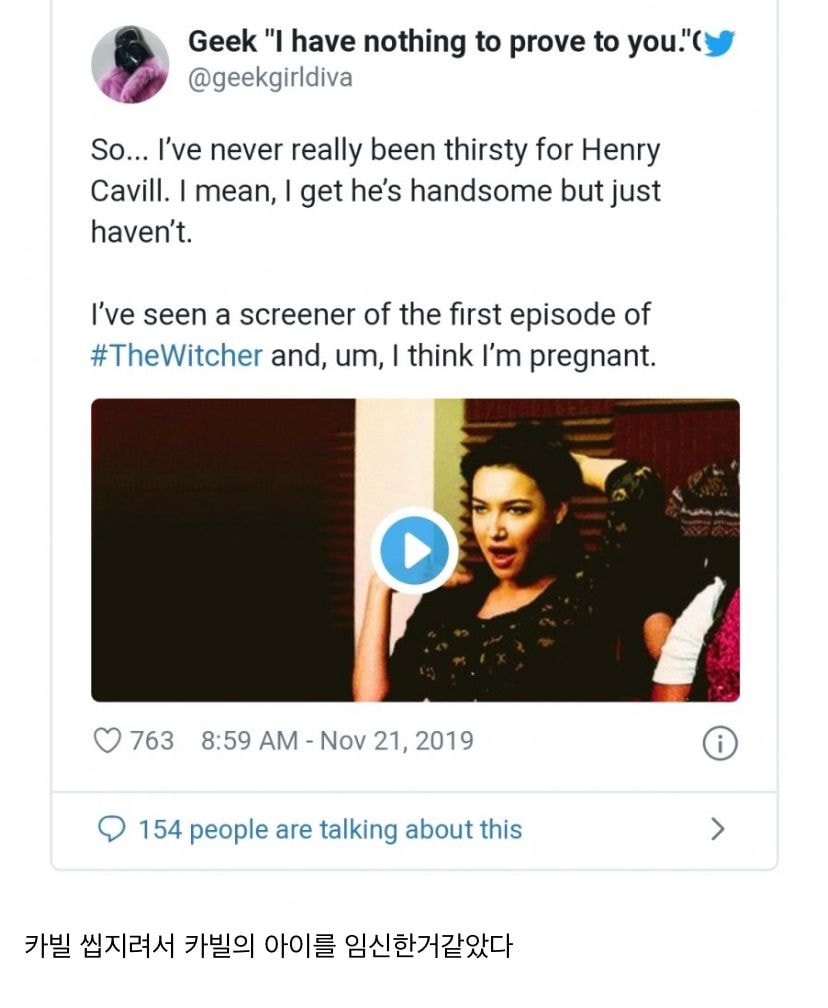828x1008 pixels.
Task: Click the 763 likes count
Action: pyautogui.click(x=152, y=741)
